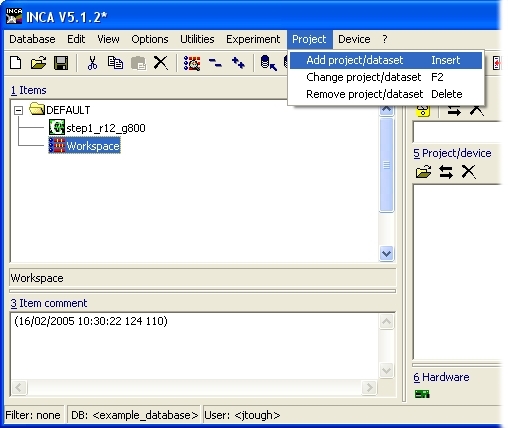This screenshot has width=508, height=428.
Task: Open the ? help menu
Action: point(385,39)
